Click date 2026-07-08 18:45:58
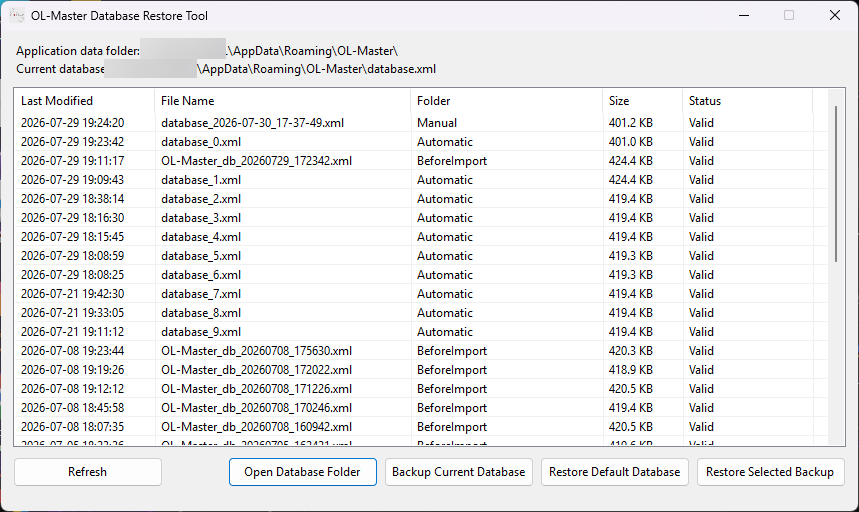The image size is (859, 512). tap(72, 408)
